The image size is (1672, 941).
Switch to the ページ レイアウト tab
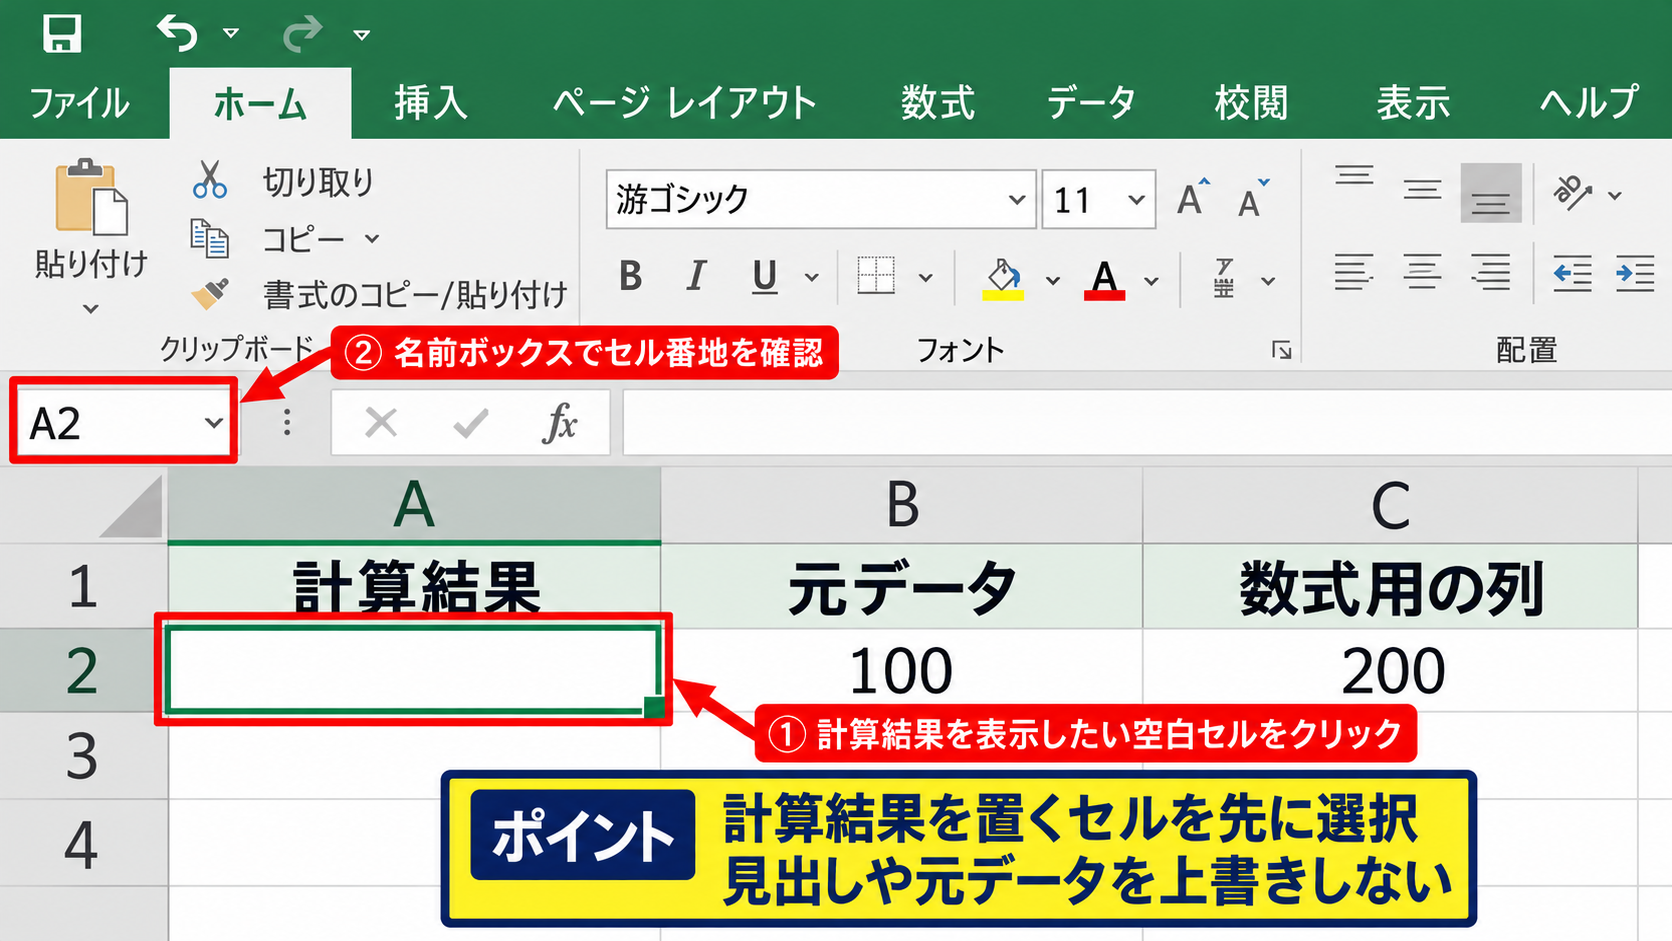[x=685, y=103]
